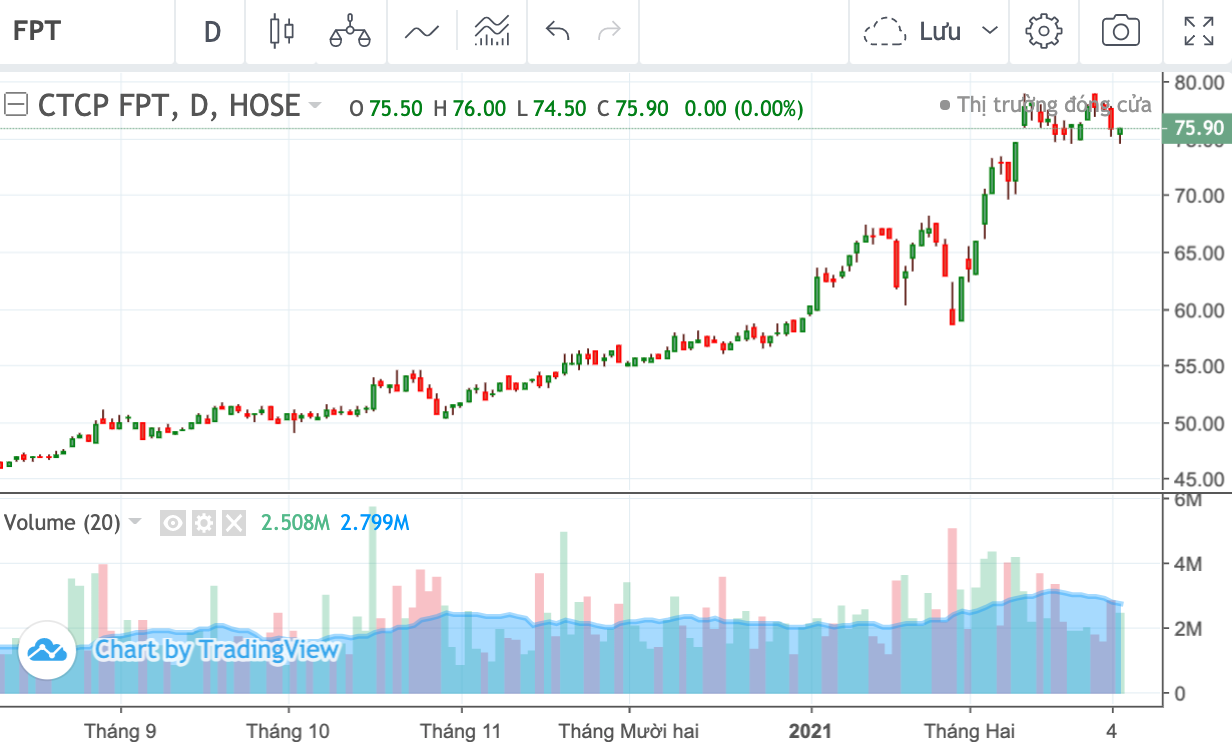Screen dimensions: 1232x742
Task: Click the 60.00 price scale label
Action: [1198, 310]
